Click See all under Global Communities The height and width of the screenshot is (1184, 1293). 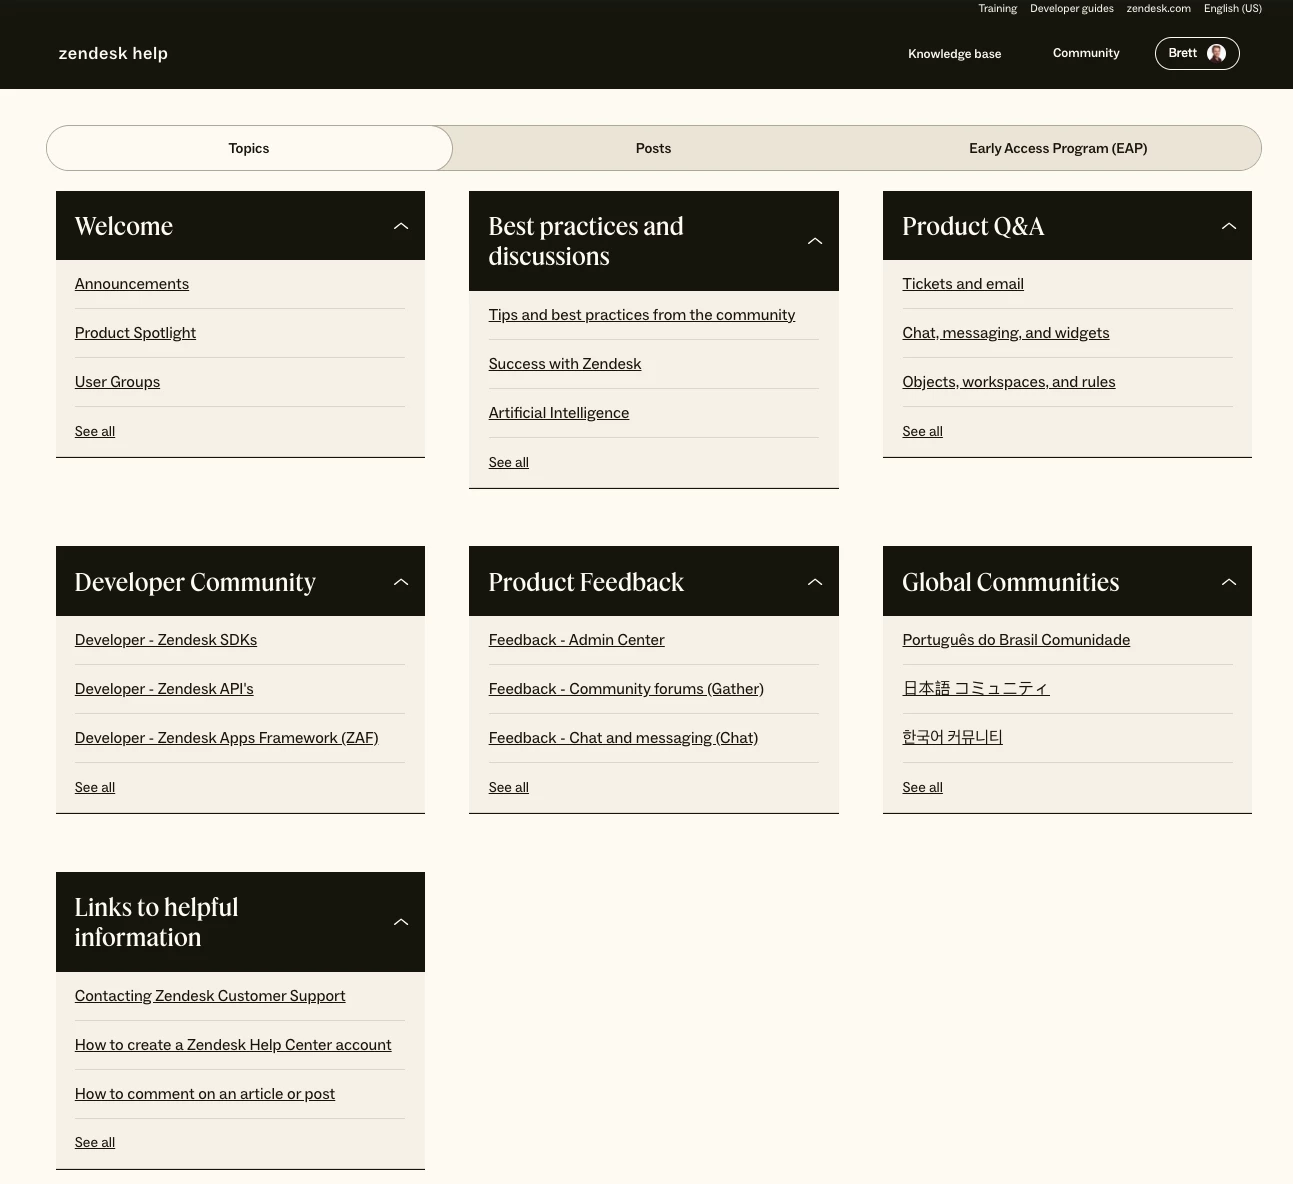tap(922, 787)
